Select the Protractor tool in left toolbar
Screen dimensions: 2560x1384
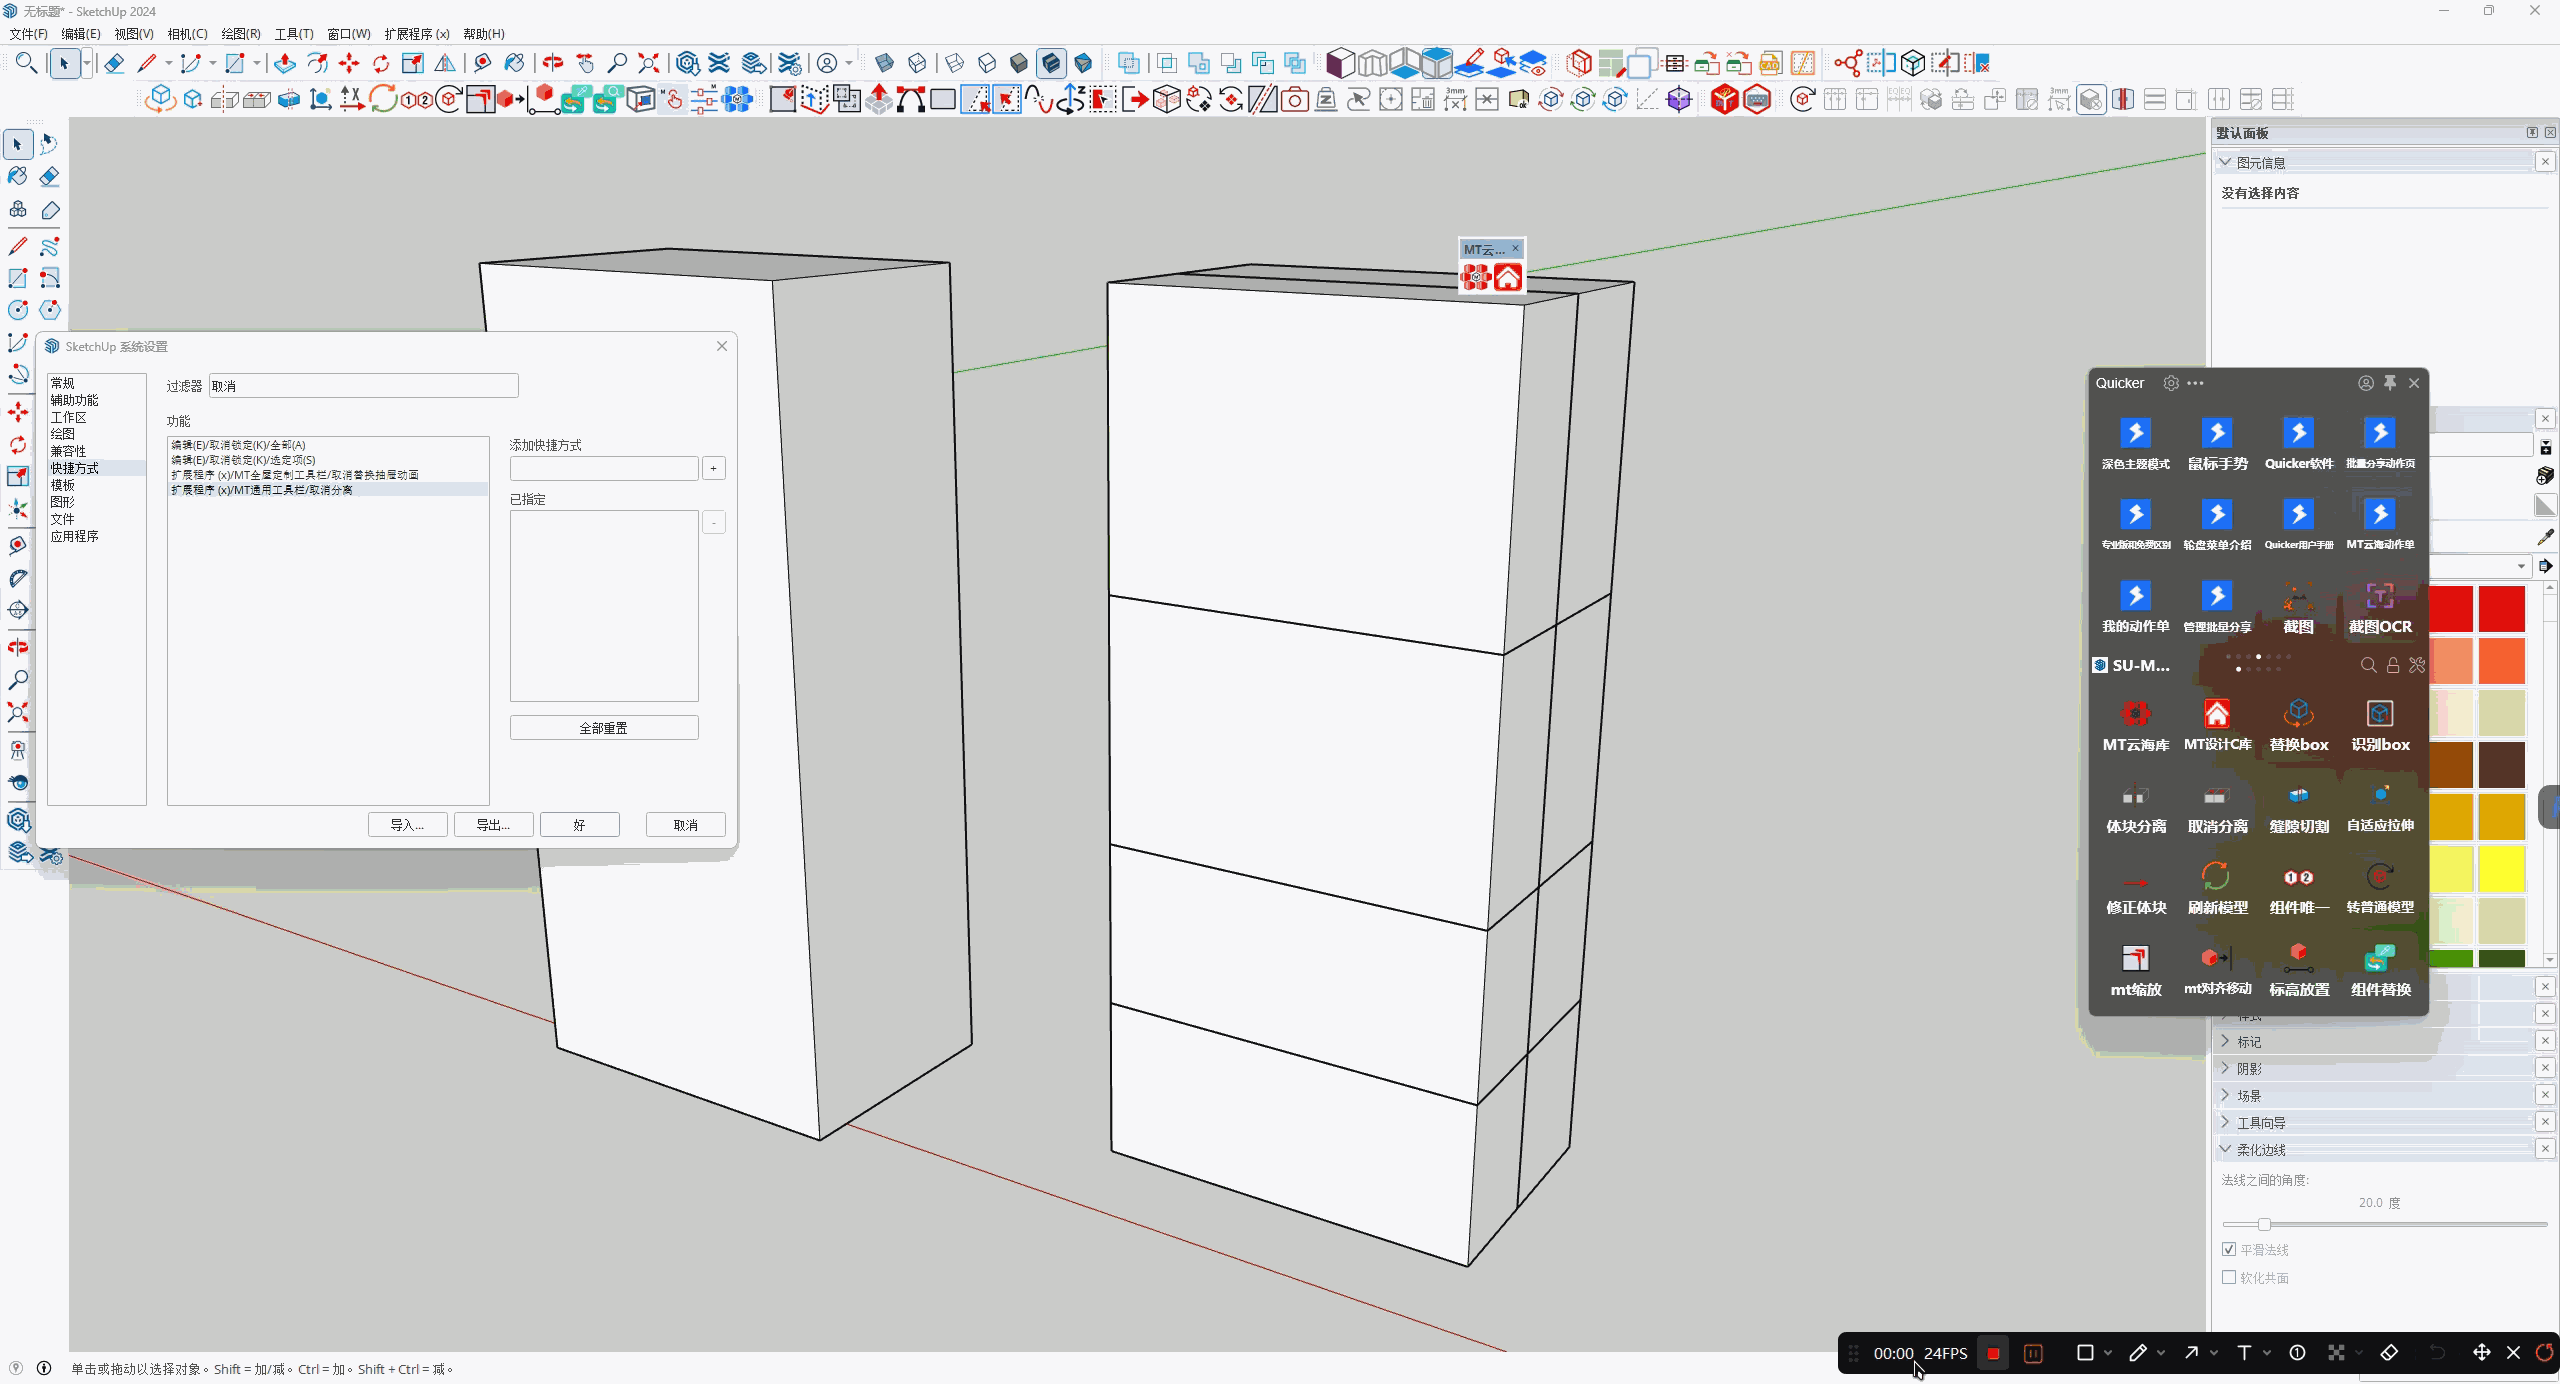tap(18, 579)
